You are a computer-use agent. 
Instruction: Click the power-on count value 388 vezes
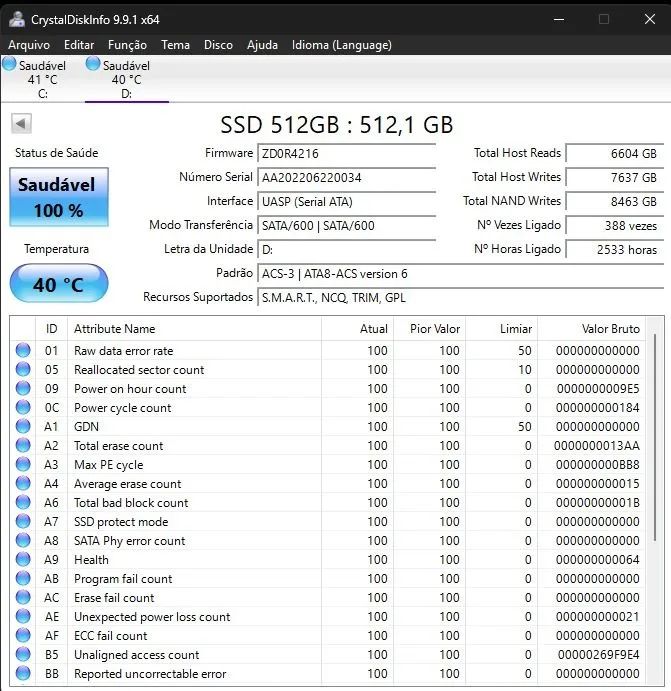(615, 226)
